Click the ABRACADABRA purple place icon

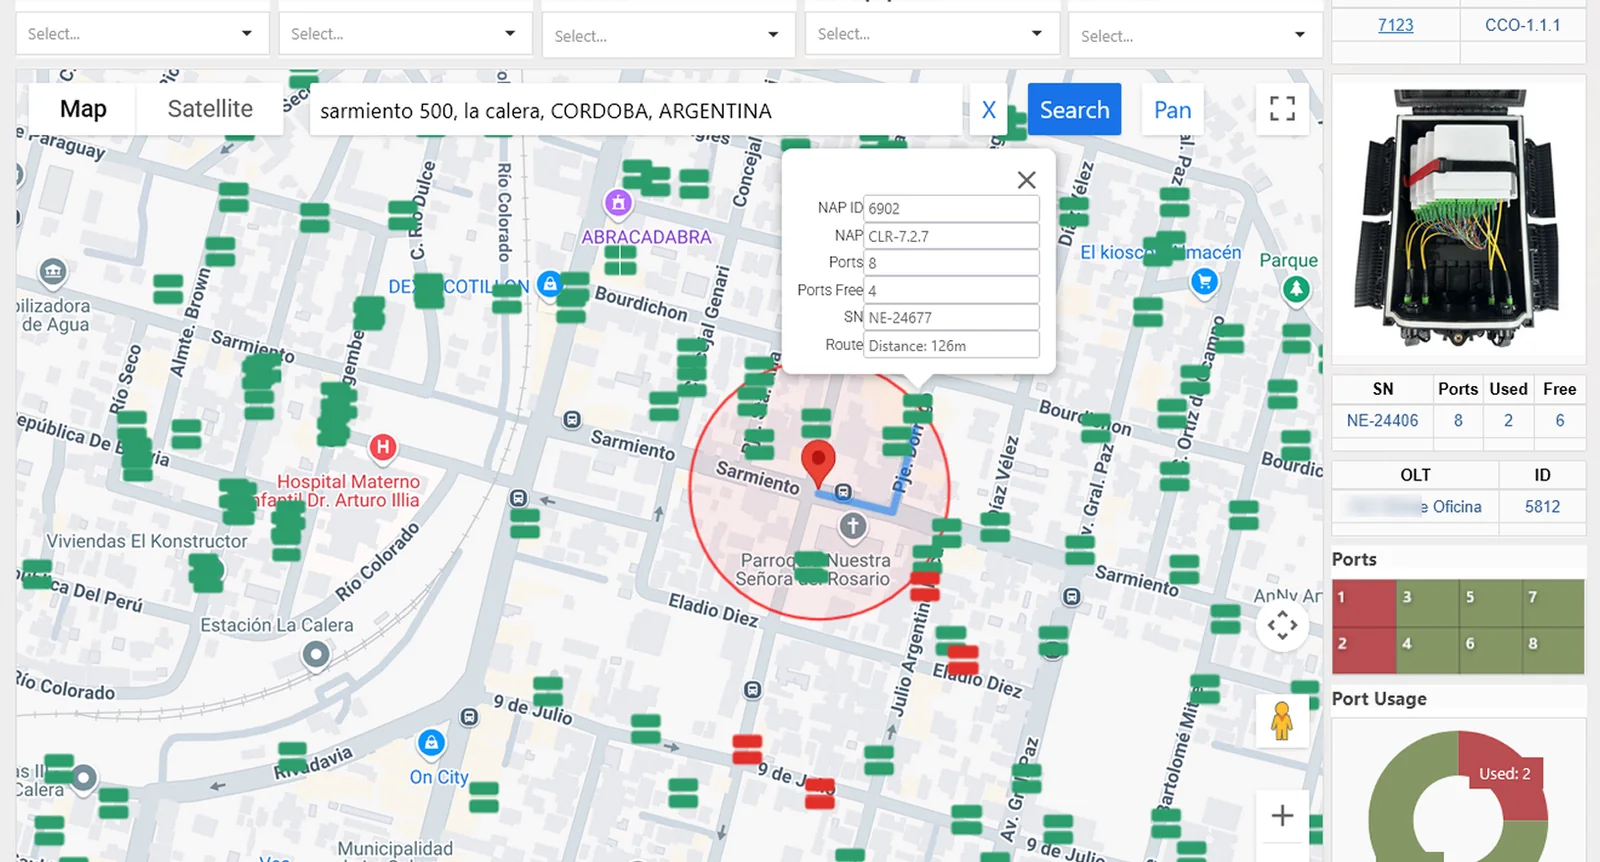coord(619,204)
